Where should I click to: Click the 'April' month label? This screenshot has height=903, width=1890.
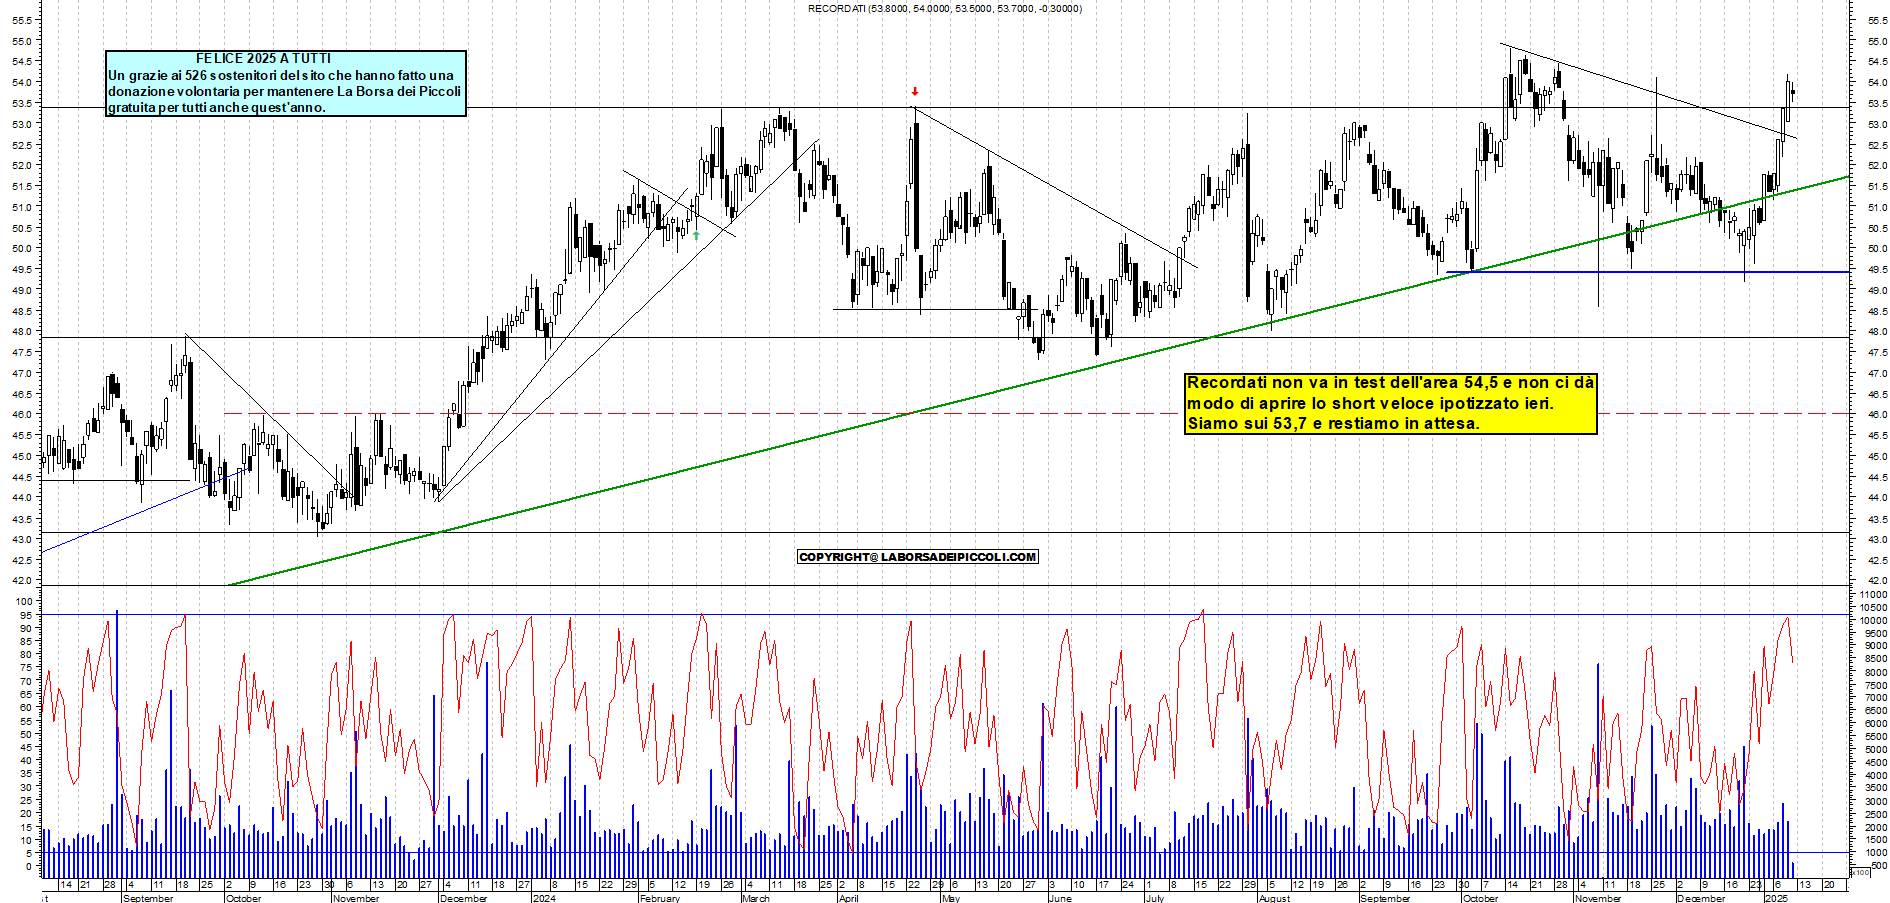coord(849,898)
